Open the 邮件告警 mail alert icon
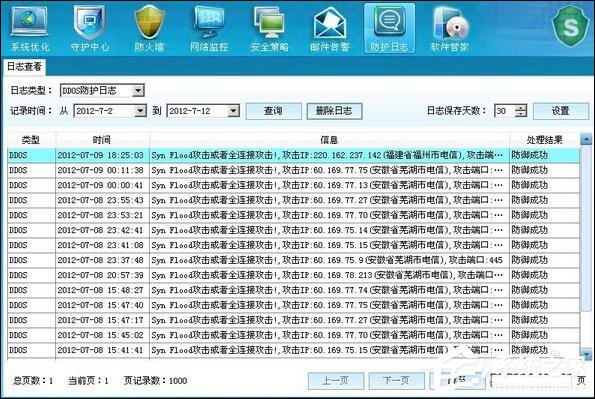The width and height of the screenshot is (595, 399). coord(329,28)
